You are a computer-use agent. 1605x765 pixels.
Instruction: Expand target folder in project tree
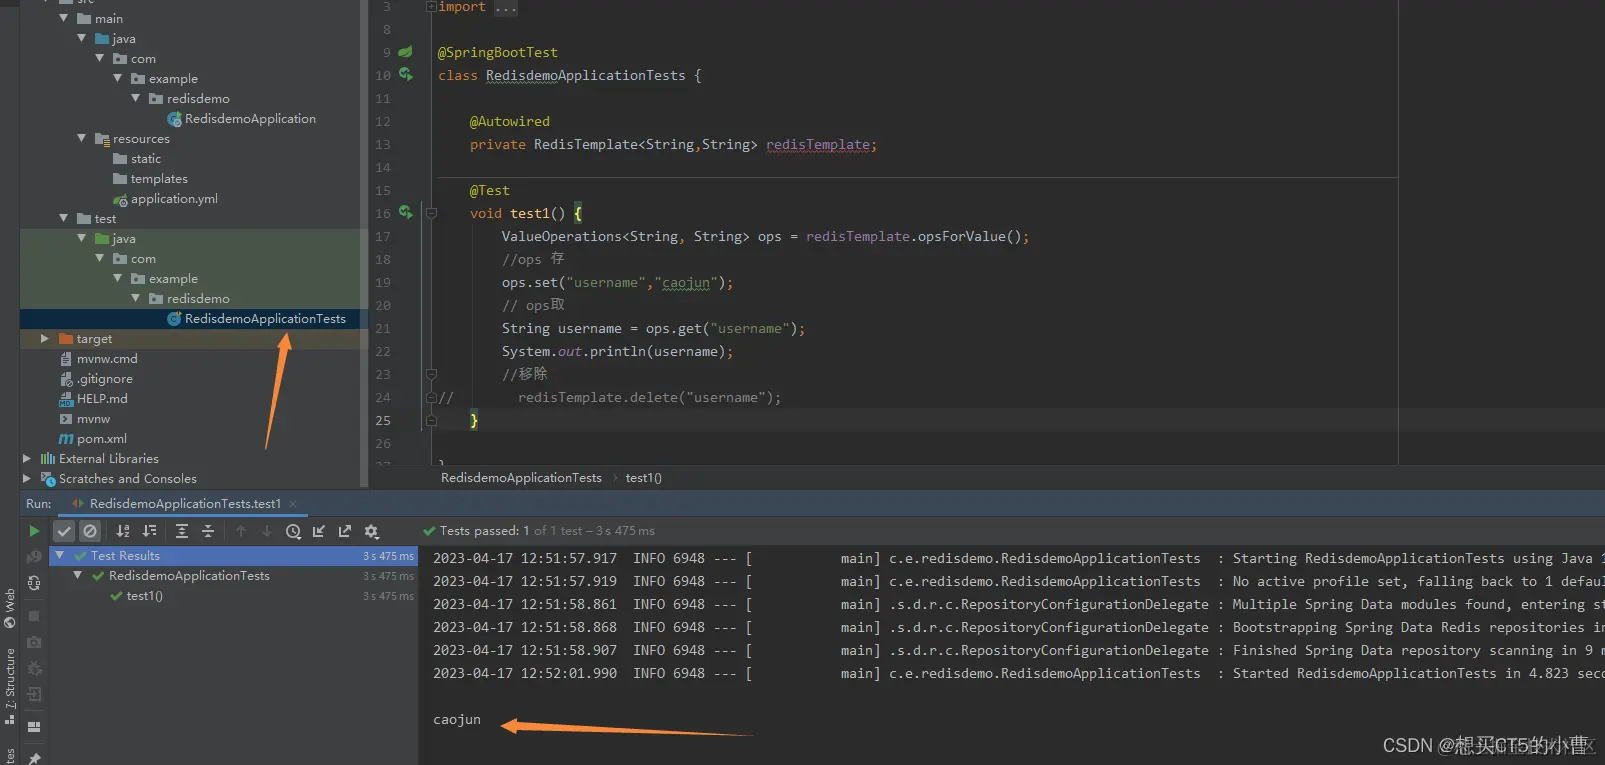tap(44, 338)
